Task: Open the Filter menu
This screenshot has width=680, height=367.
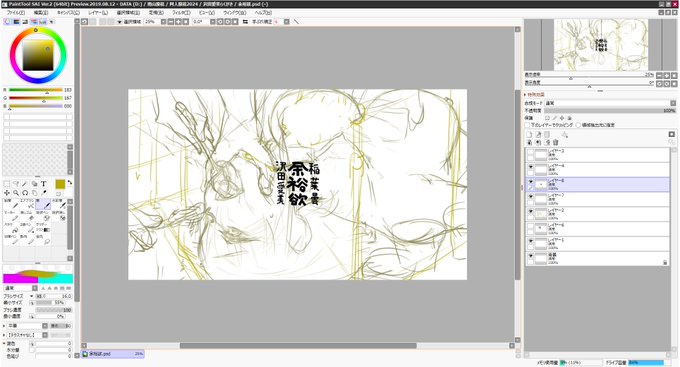Action: (181, 13)
